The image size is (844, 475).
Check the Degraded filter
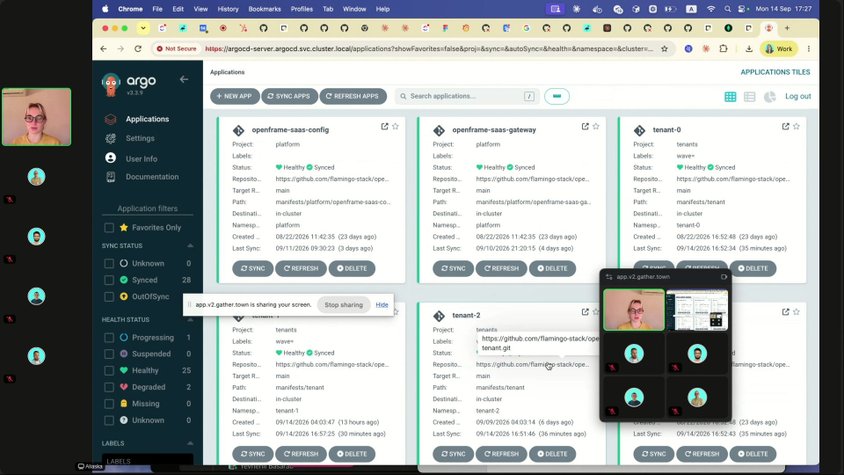(x=109, y=387)
